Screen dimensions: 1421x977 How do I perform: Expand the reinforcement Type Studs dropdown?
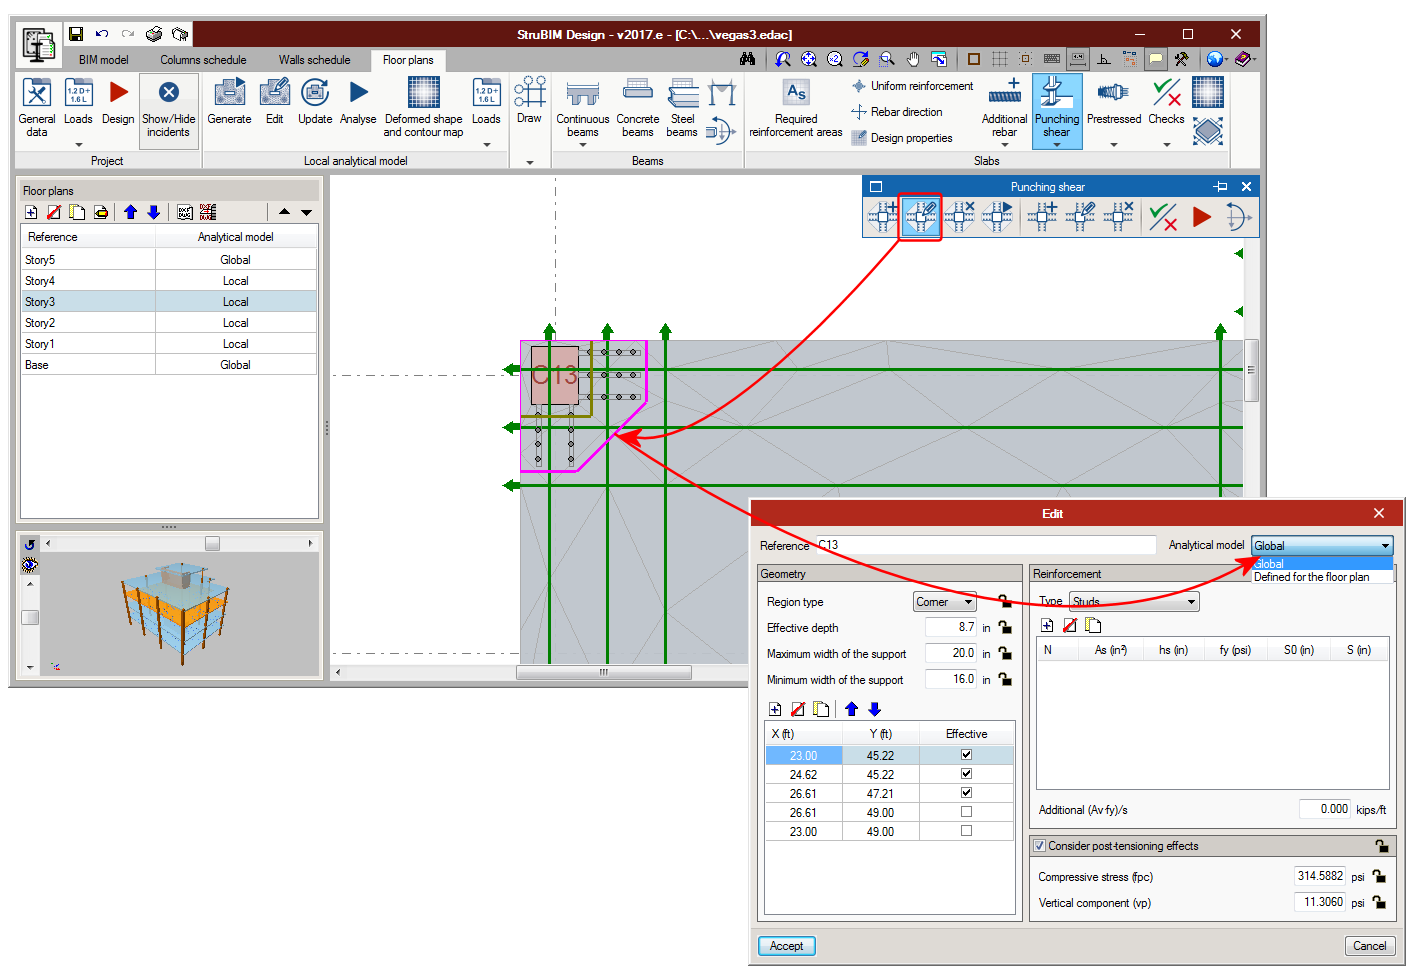click(x=1134, y=602)
